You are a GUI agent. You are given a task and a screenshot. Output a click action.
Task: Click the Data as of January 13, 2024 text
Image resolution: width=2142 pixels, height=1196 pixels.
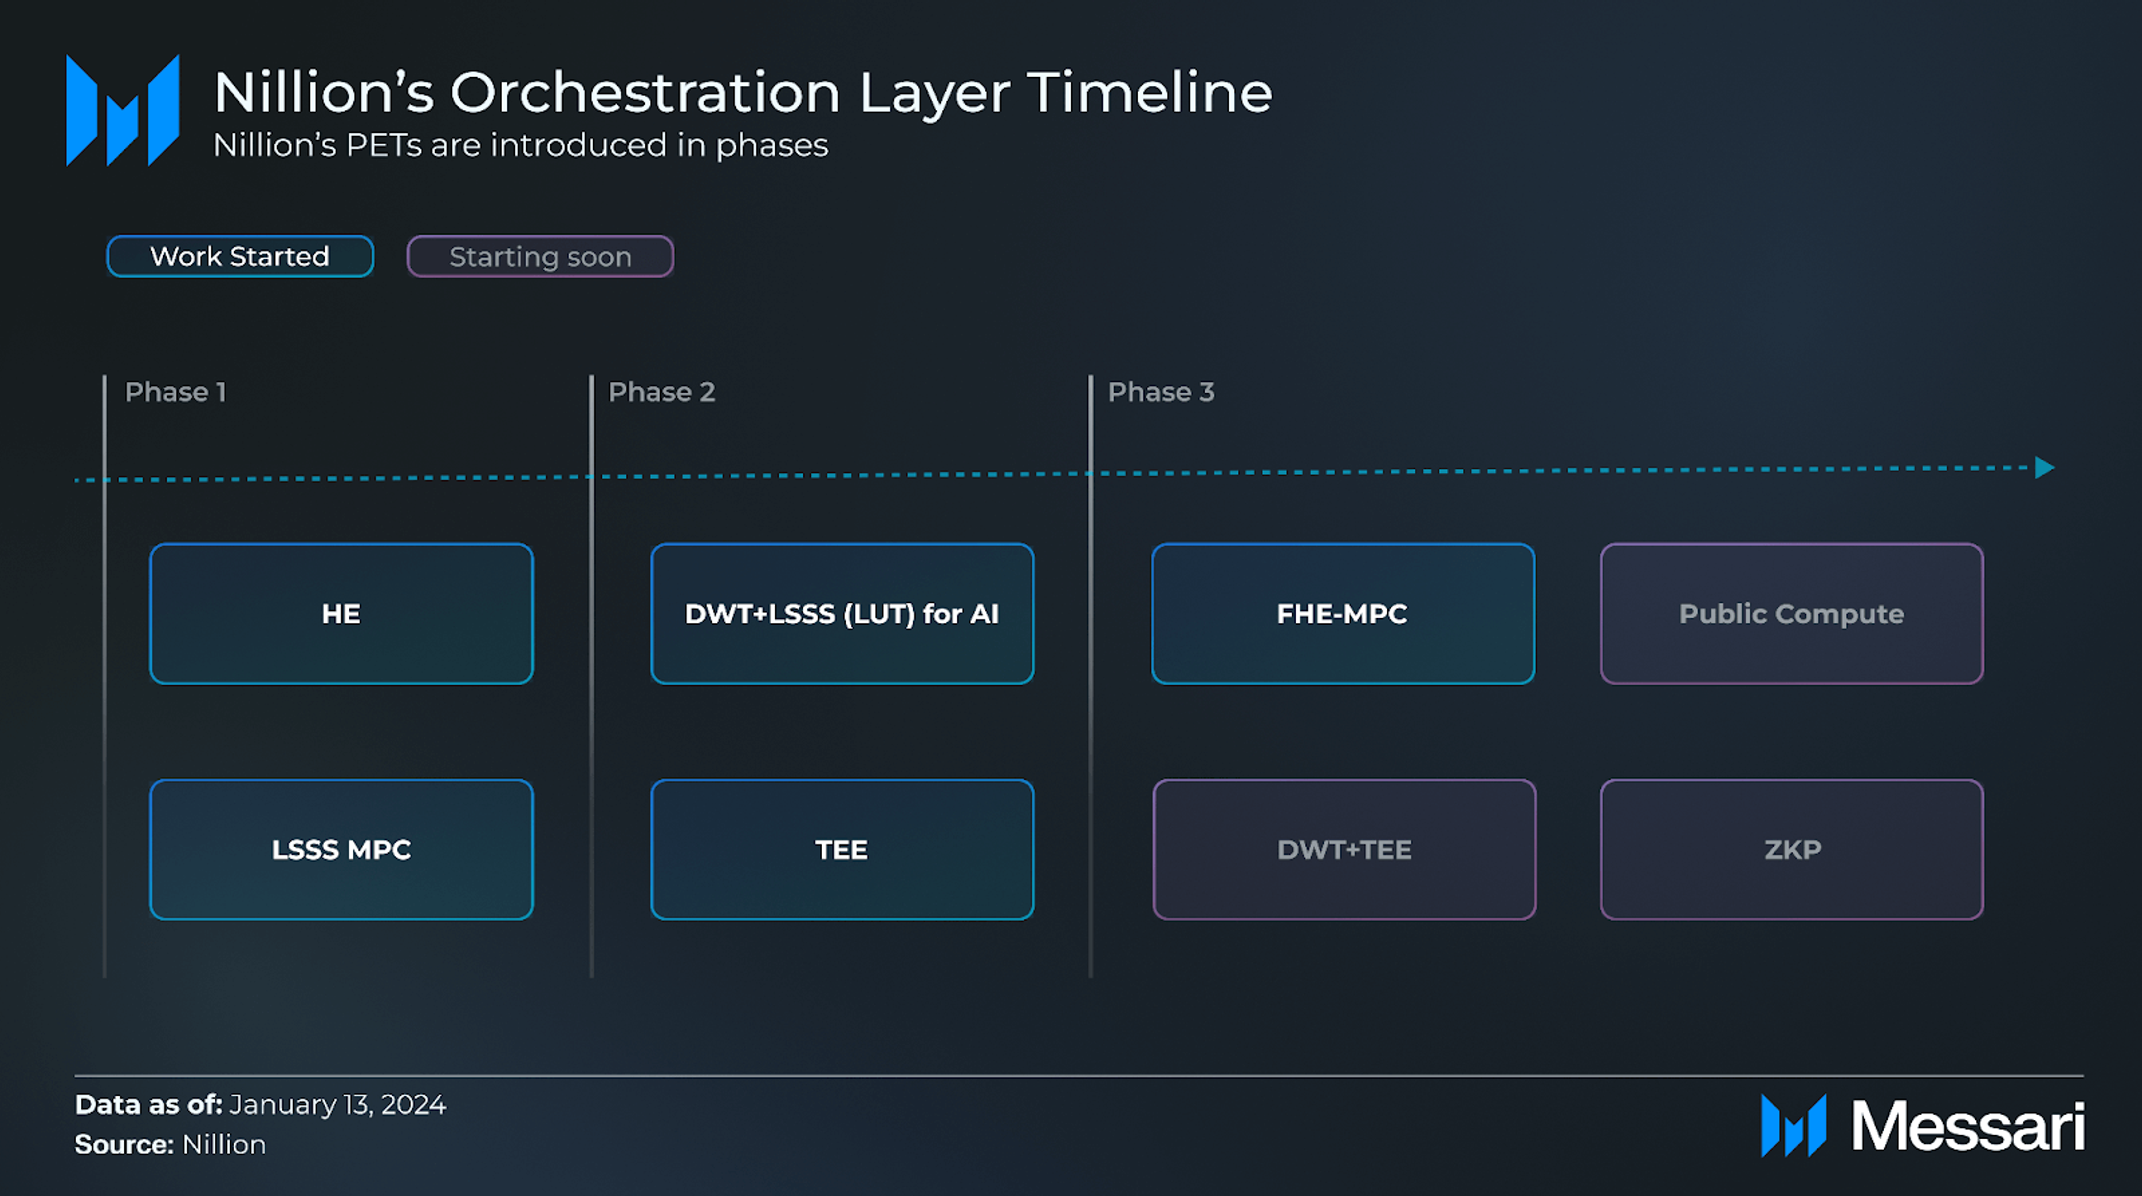260,1105
